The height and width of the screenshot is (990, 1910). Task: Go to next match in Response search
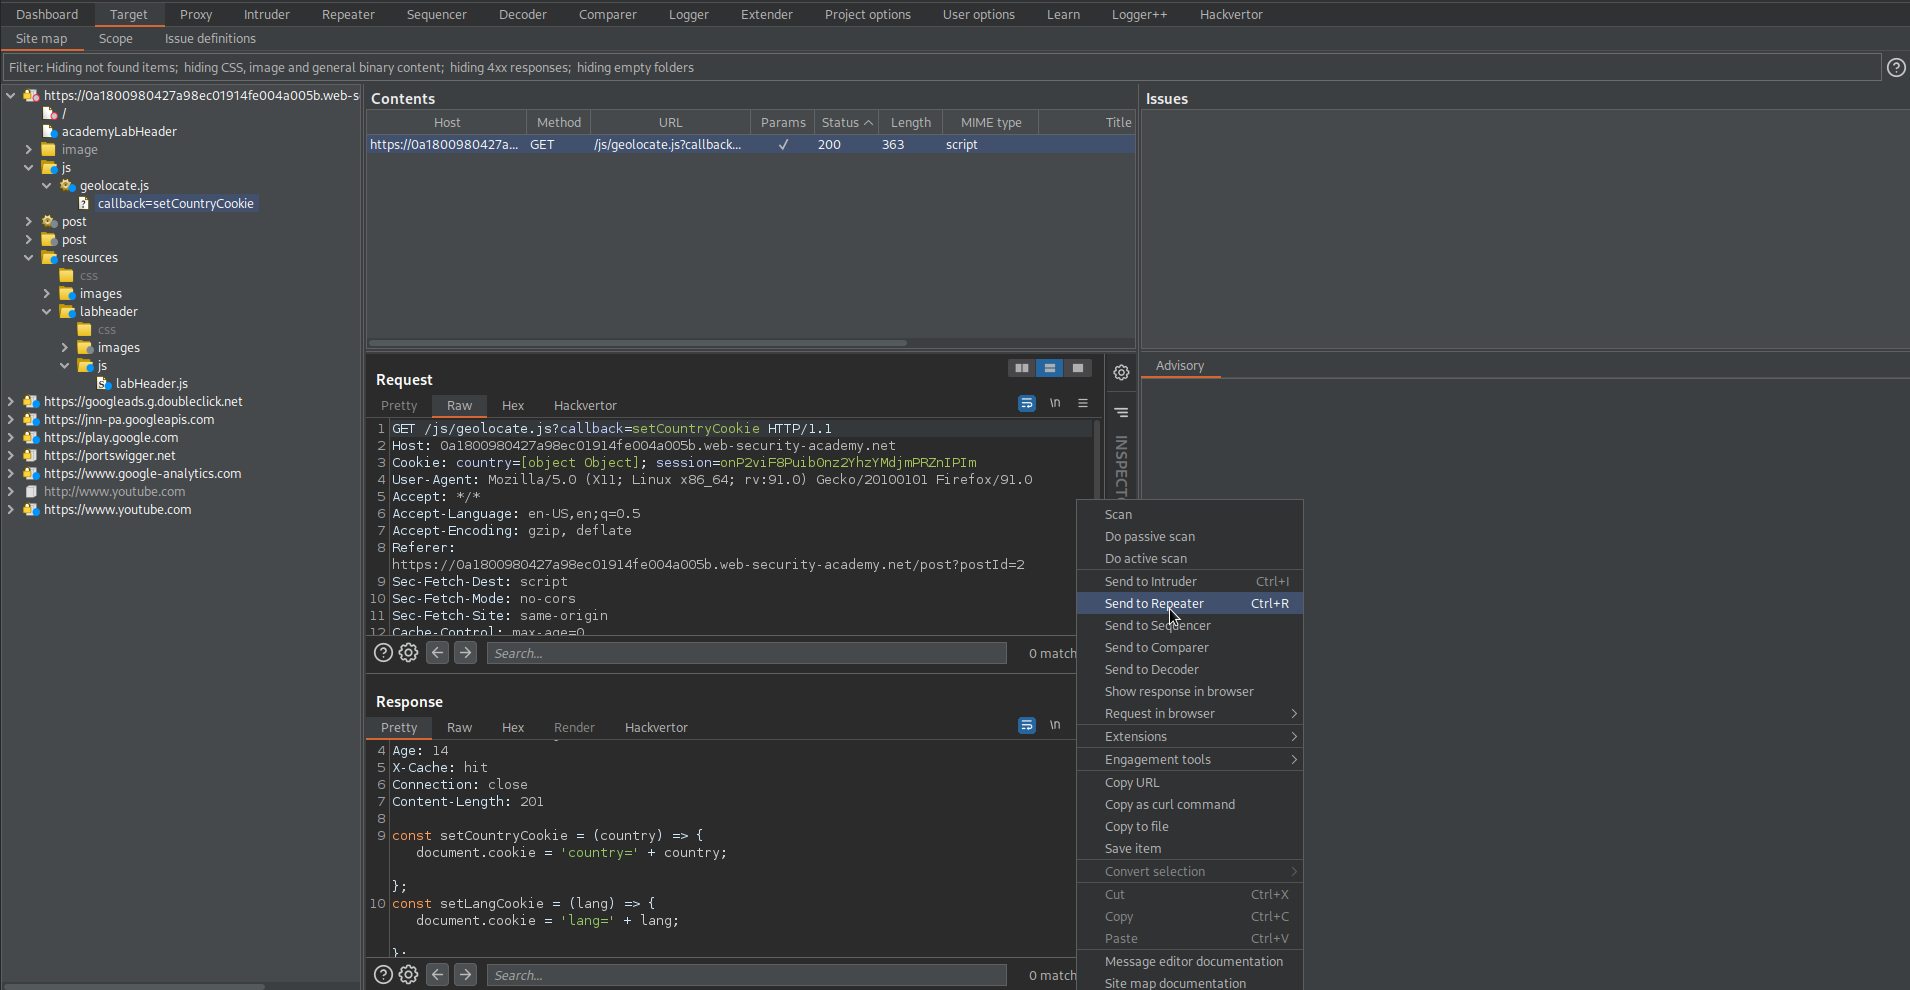pyautogui.click(x=465, y=975)
